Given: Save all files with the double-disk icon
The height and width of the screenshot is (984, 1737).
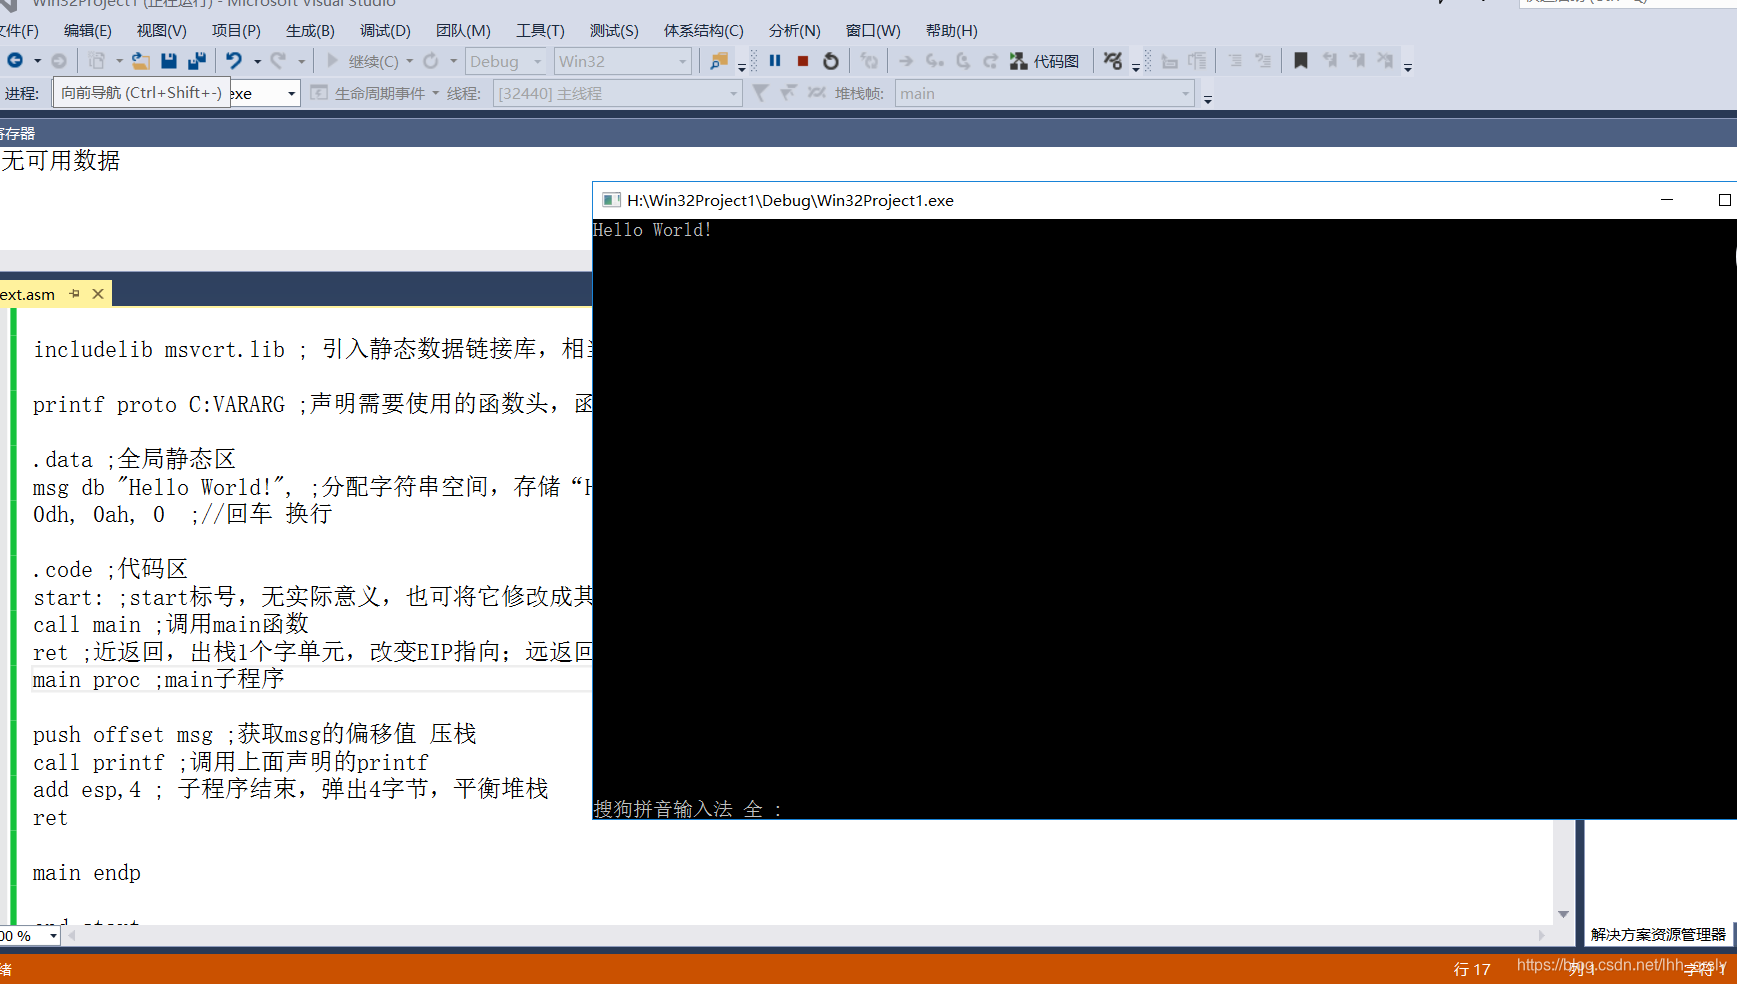Looking at the screenshot, I should 197,61.
